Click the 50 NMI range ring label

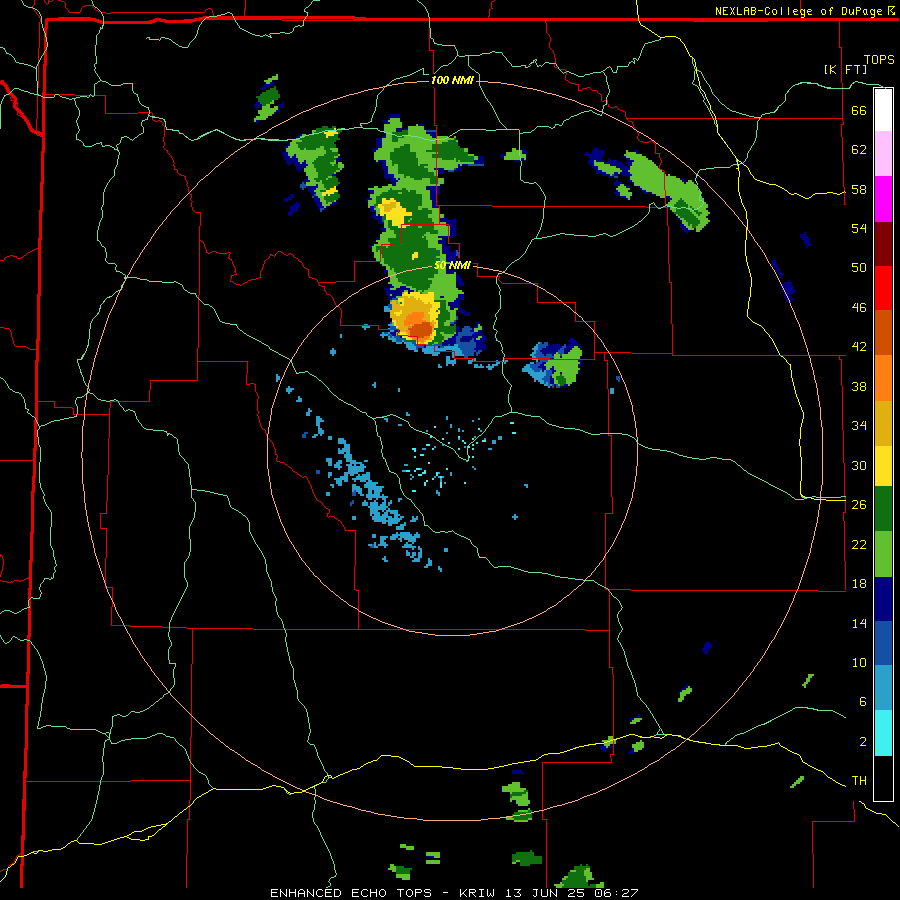pyautogui.click(x=452, y=265)
